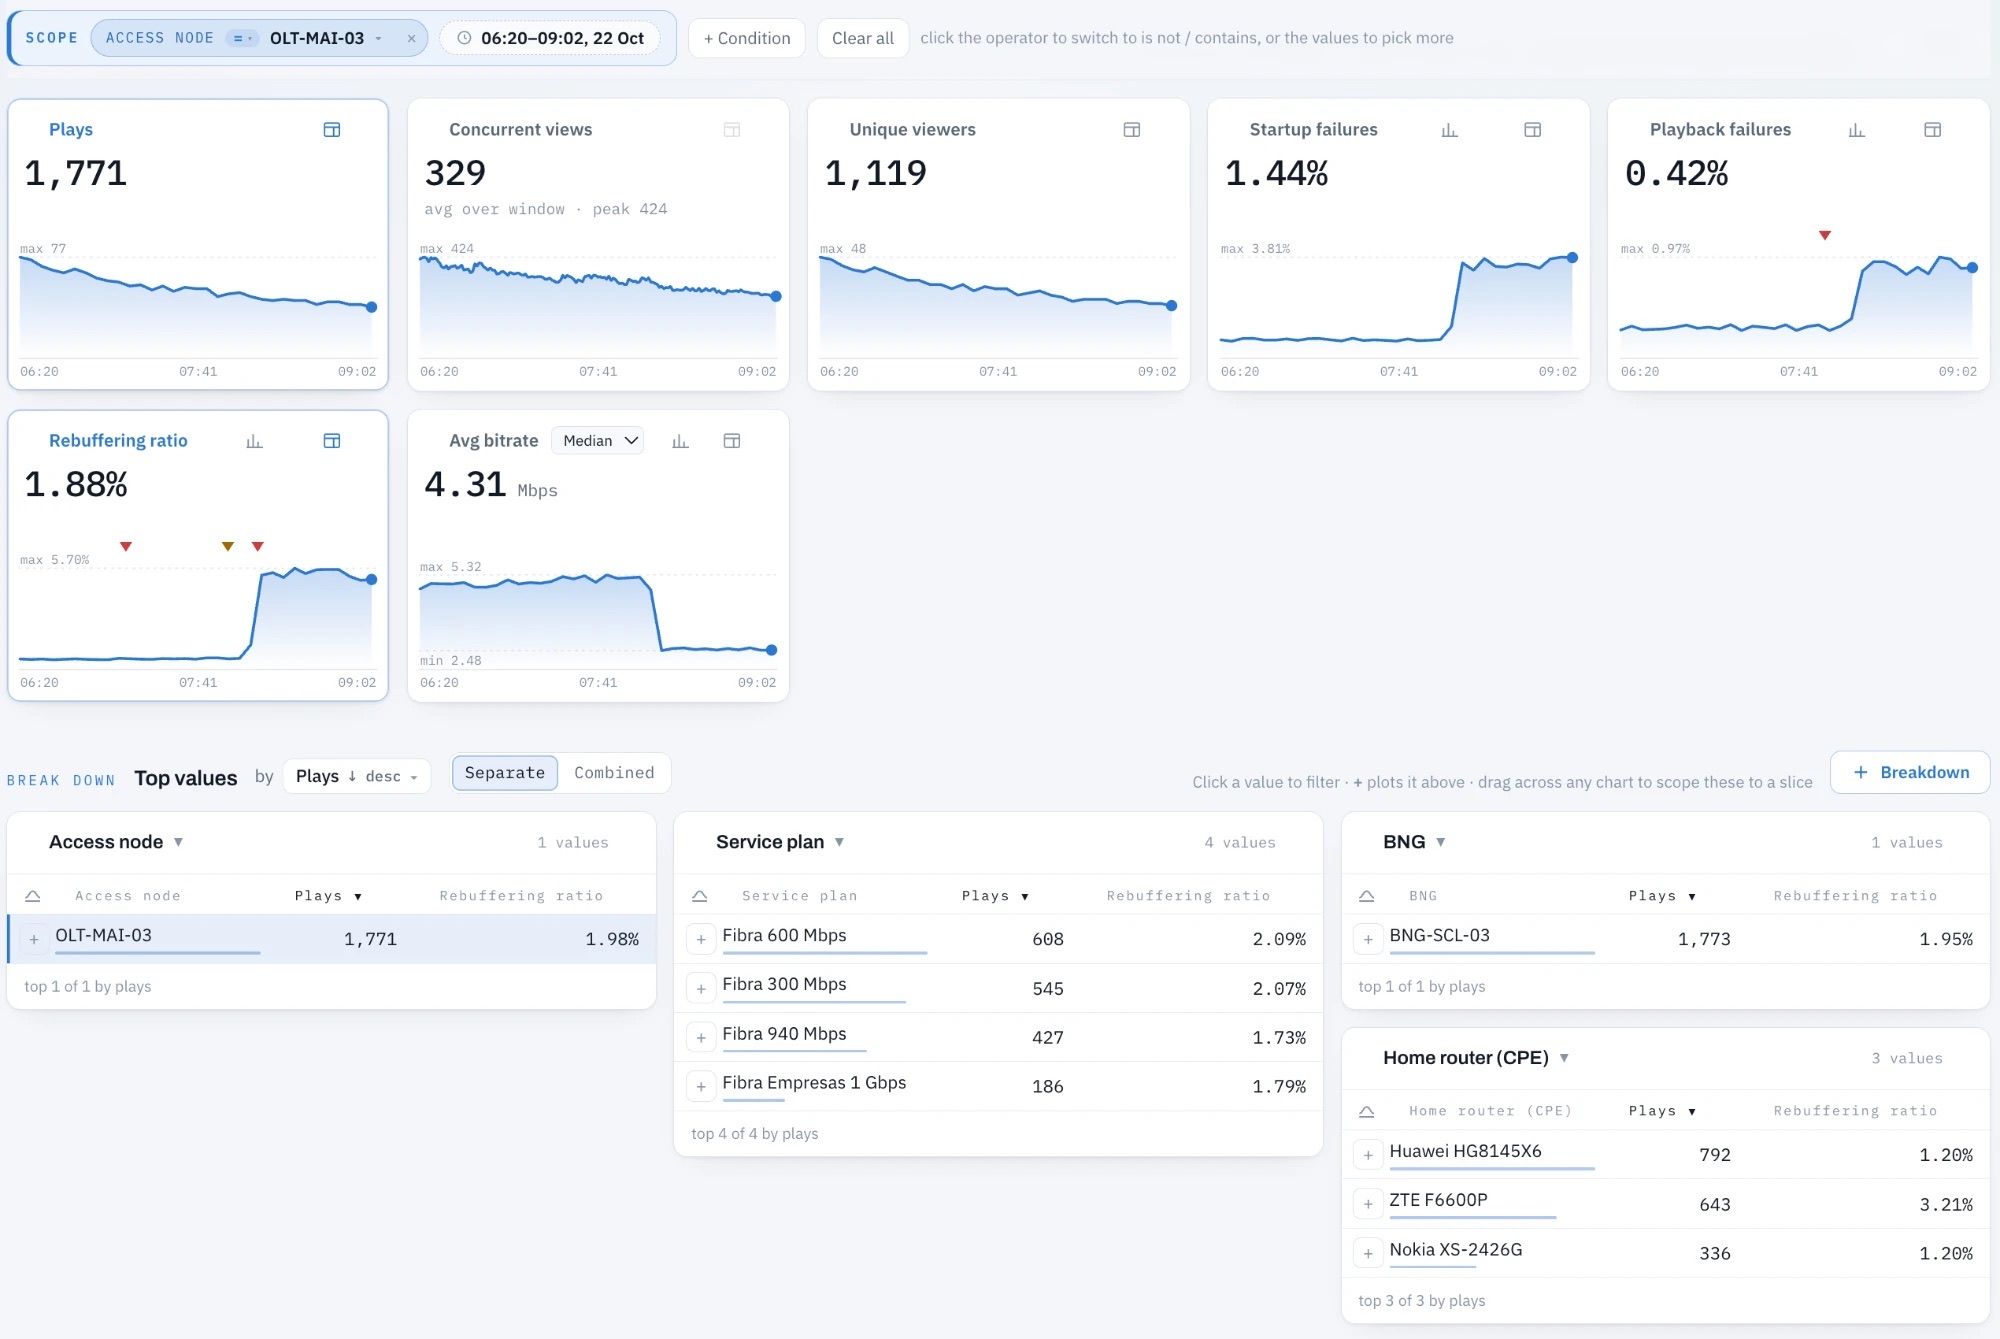Toggle table icon on Playback failures card
Viewport: 2000px width, 1339px height.
[x=1933, y=130]
